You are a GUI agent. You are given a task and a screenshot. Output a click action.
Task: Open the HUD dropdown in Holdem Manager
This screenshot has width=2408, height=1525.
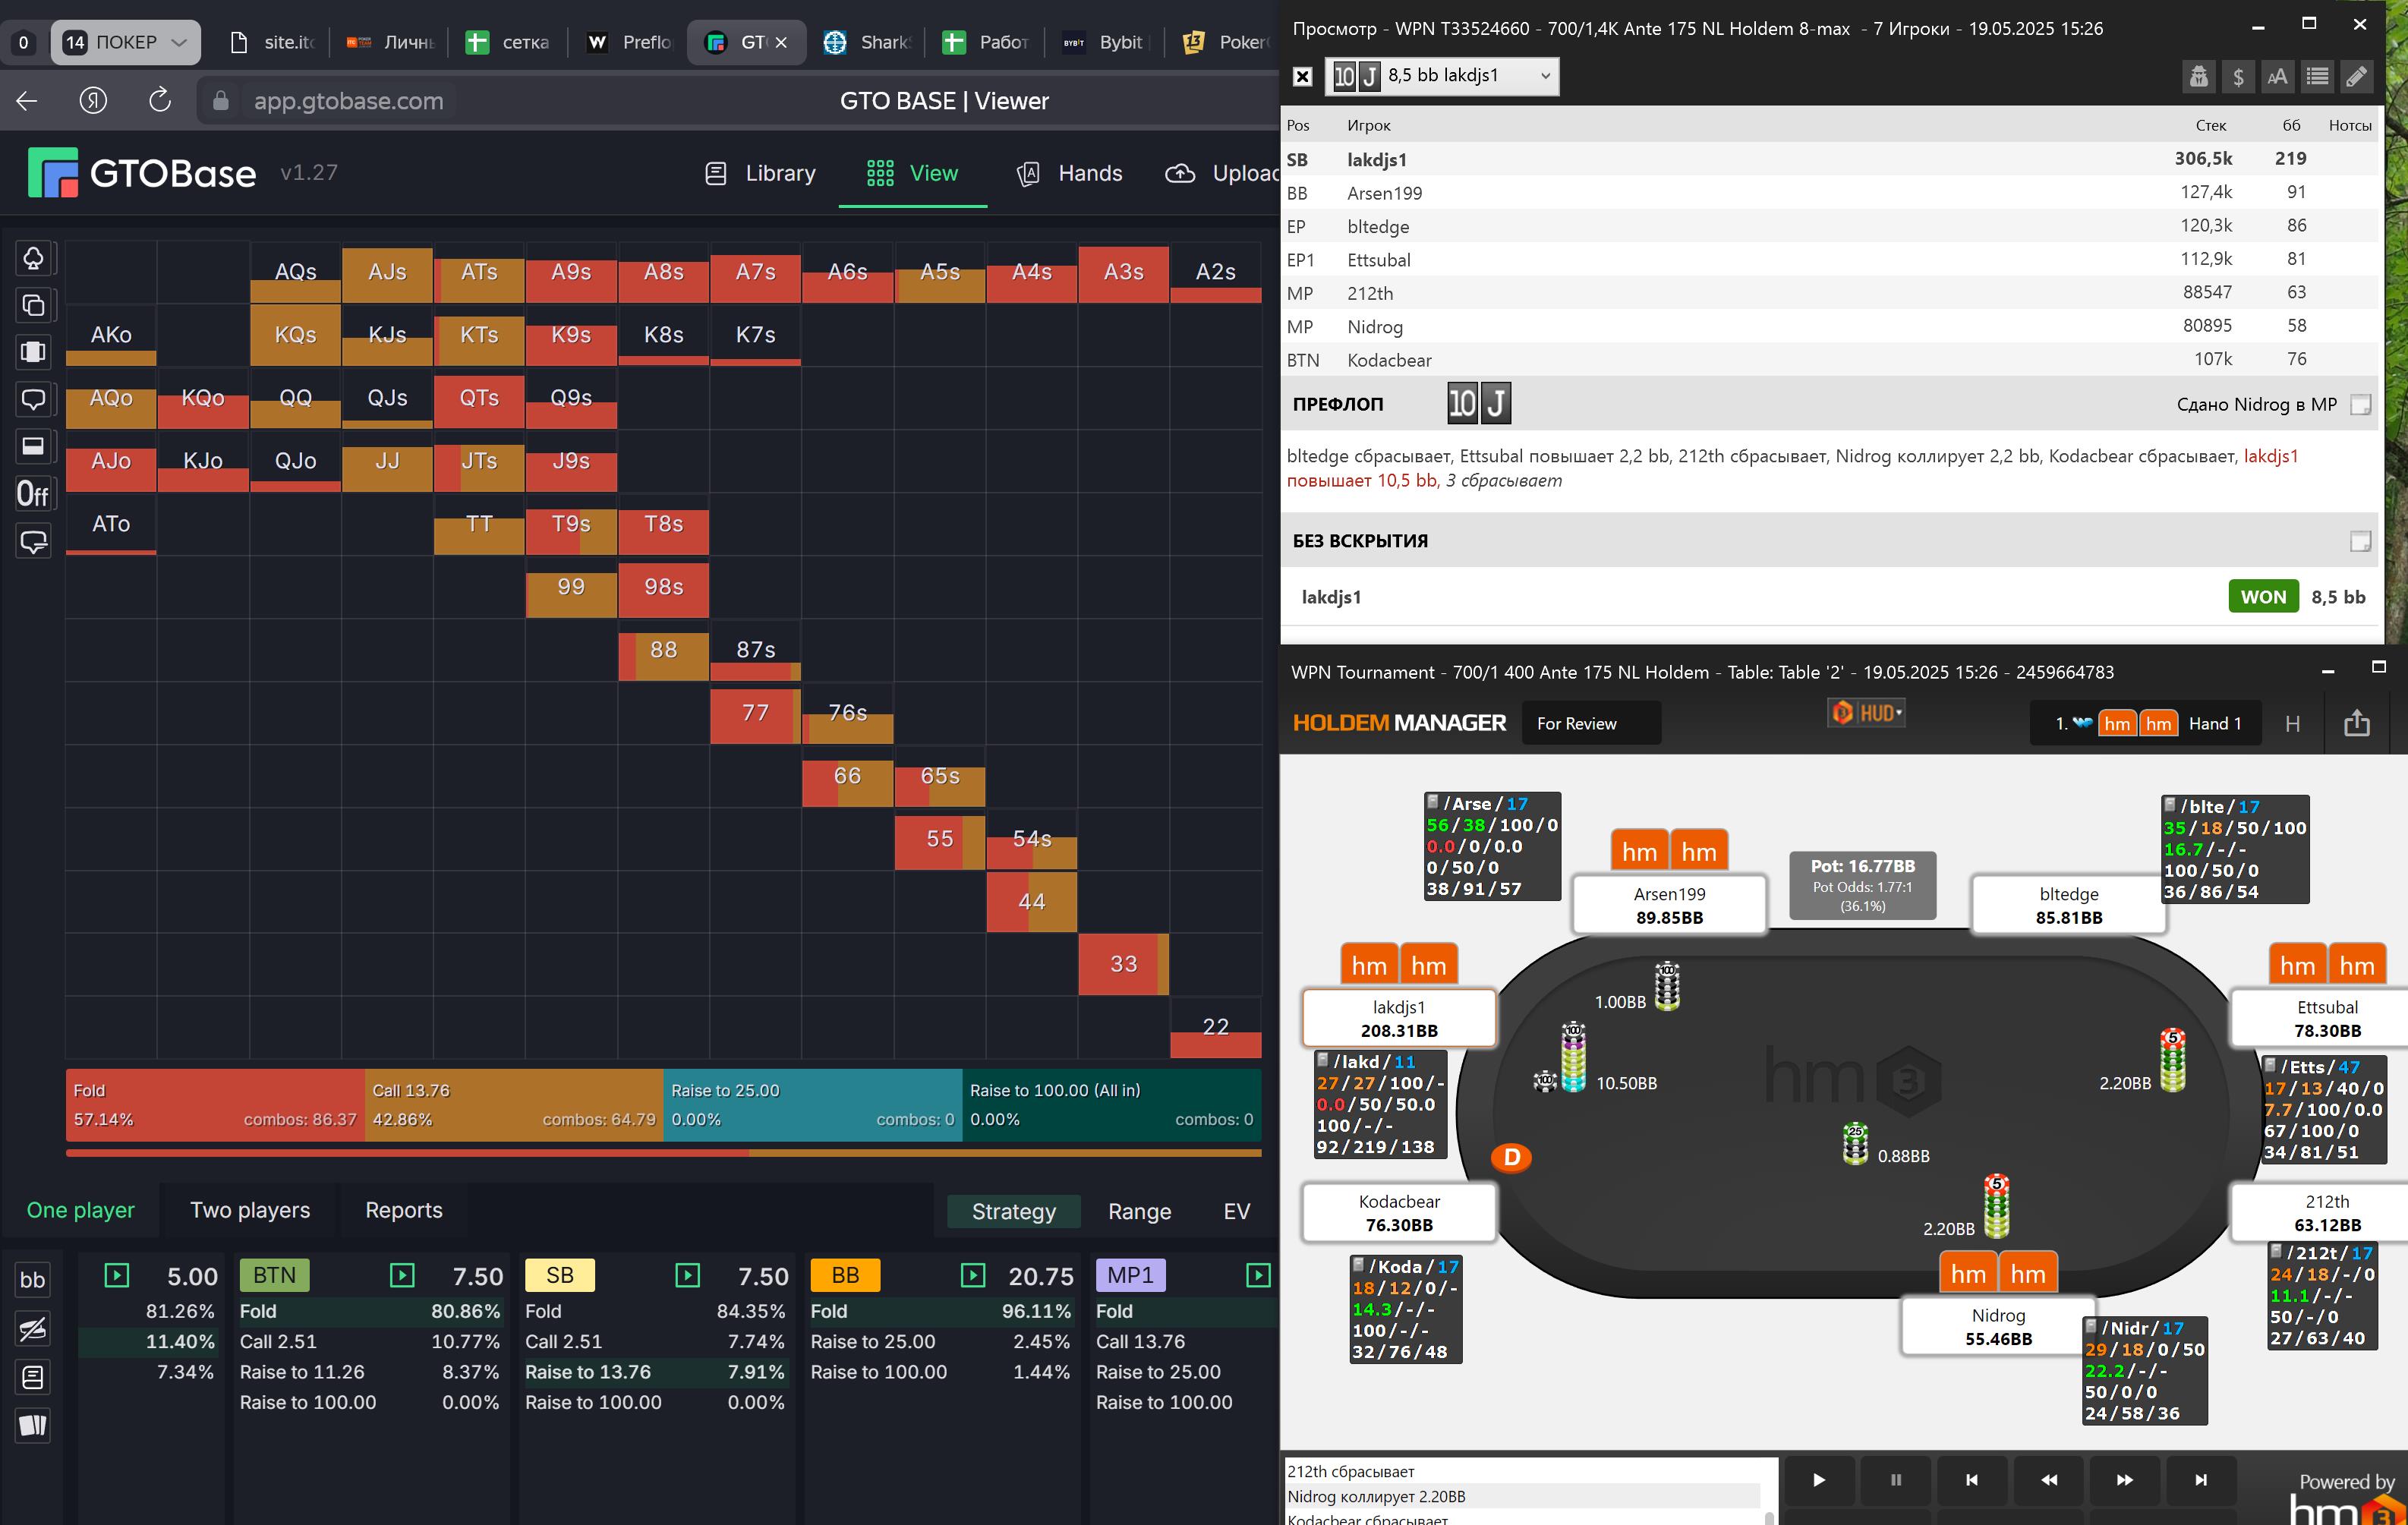click(x=1867, y=713)
